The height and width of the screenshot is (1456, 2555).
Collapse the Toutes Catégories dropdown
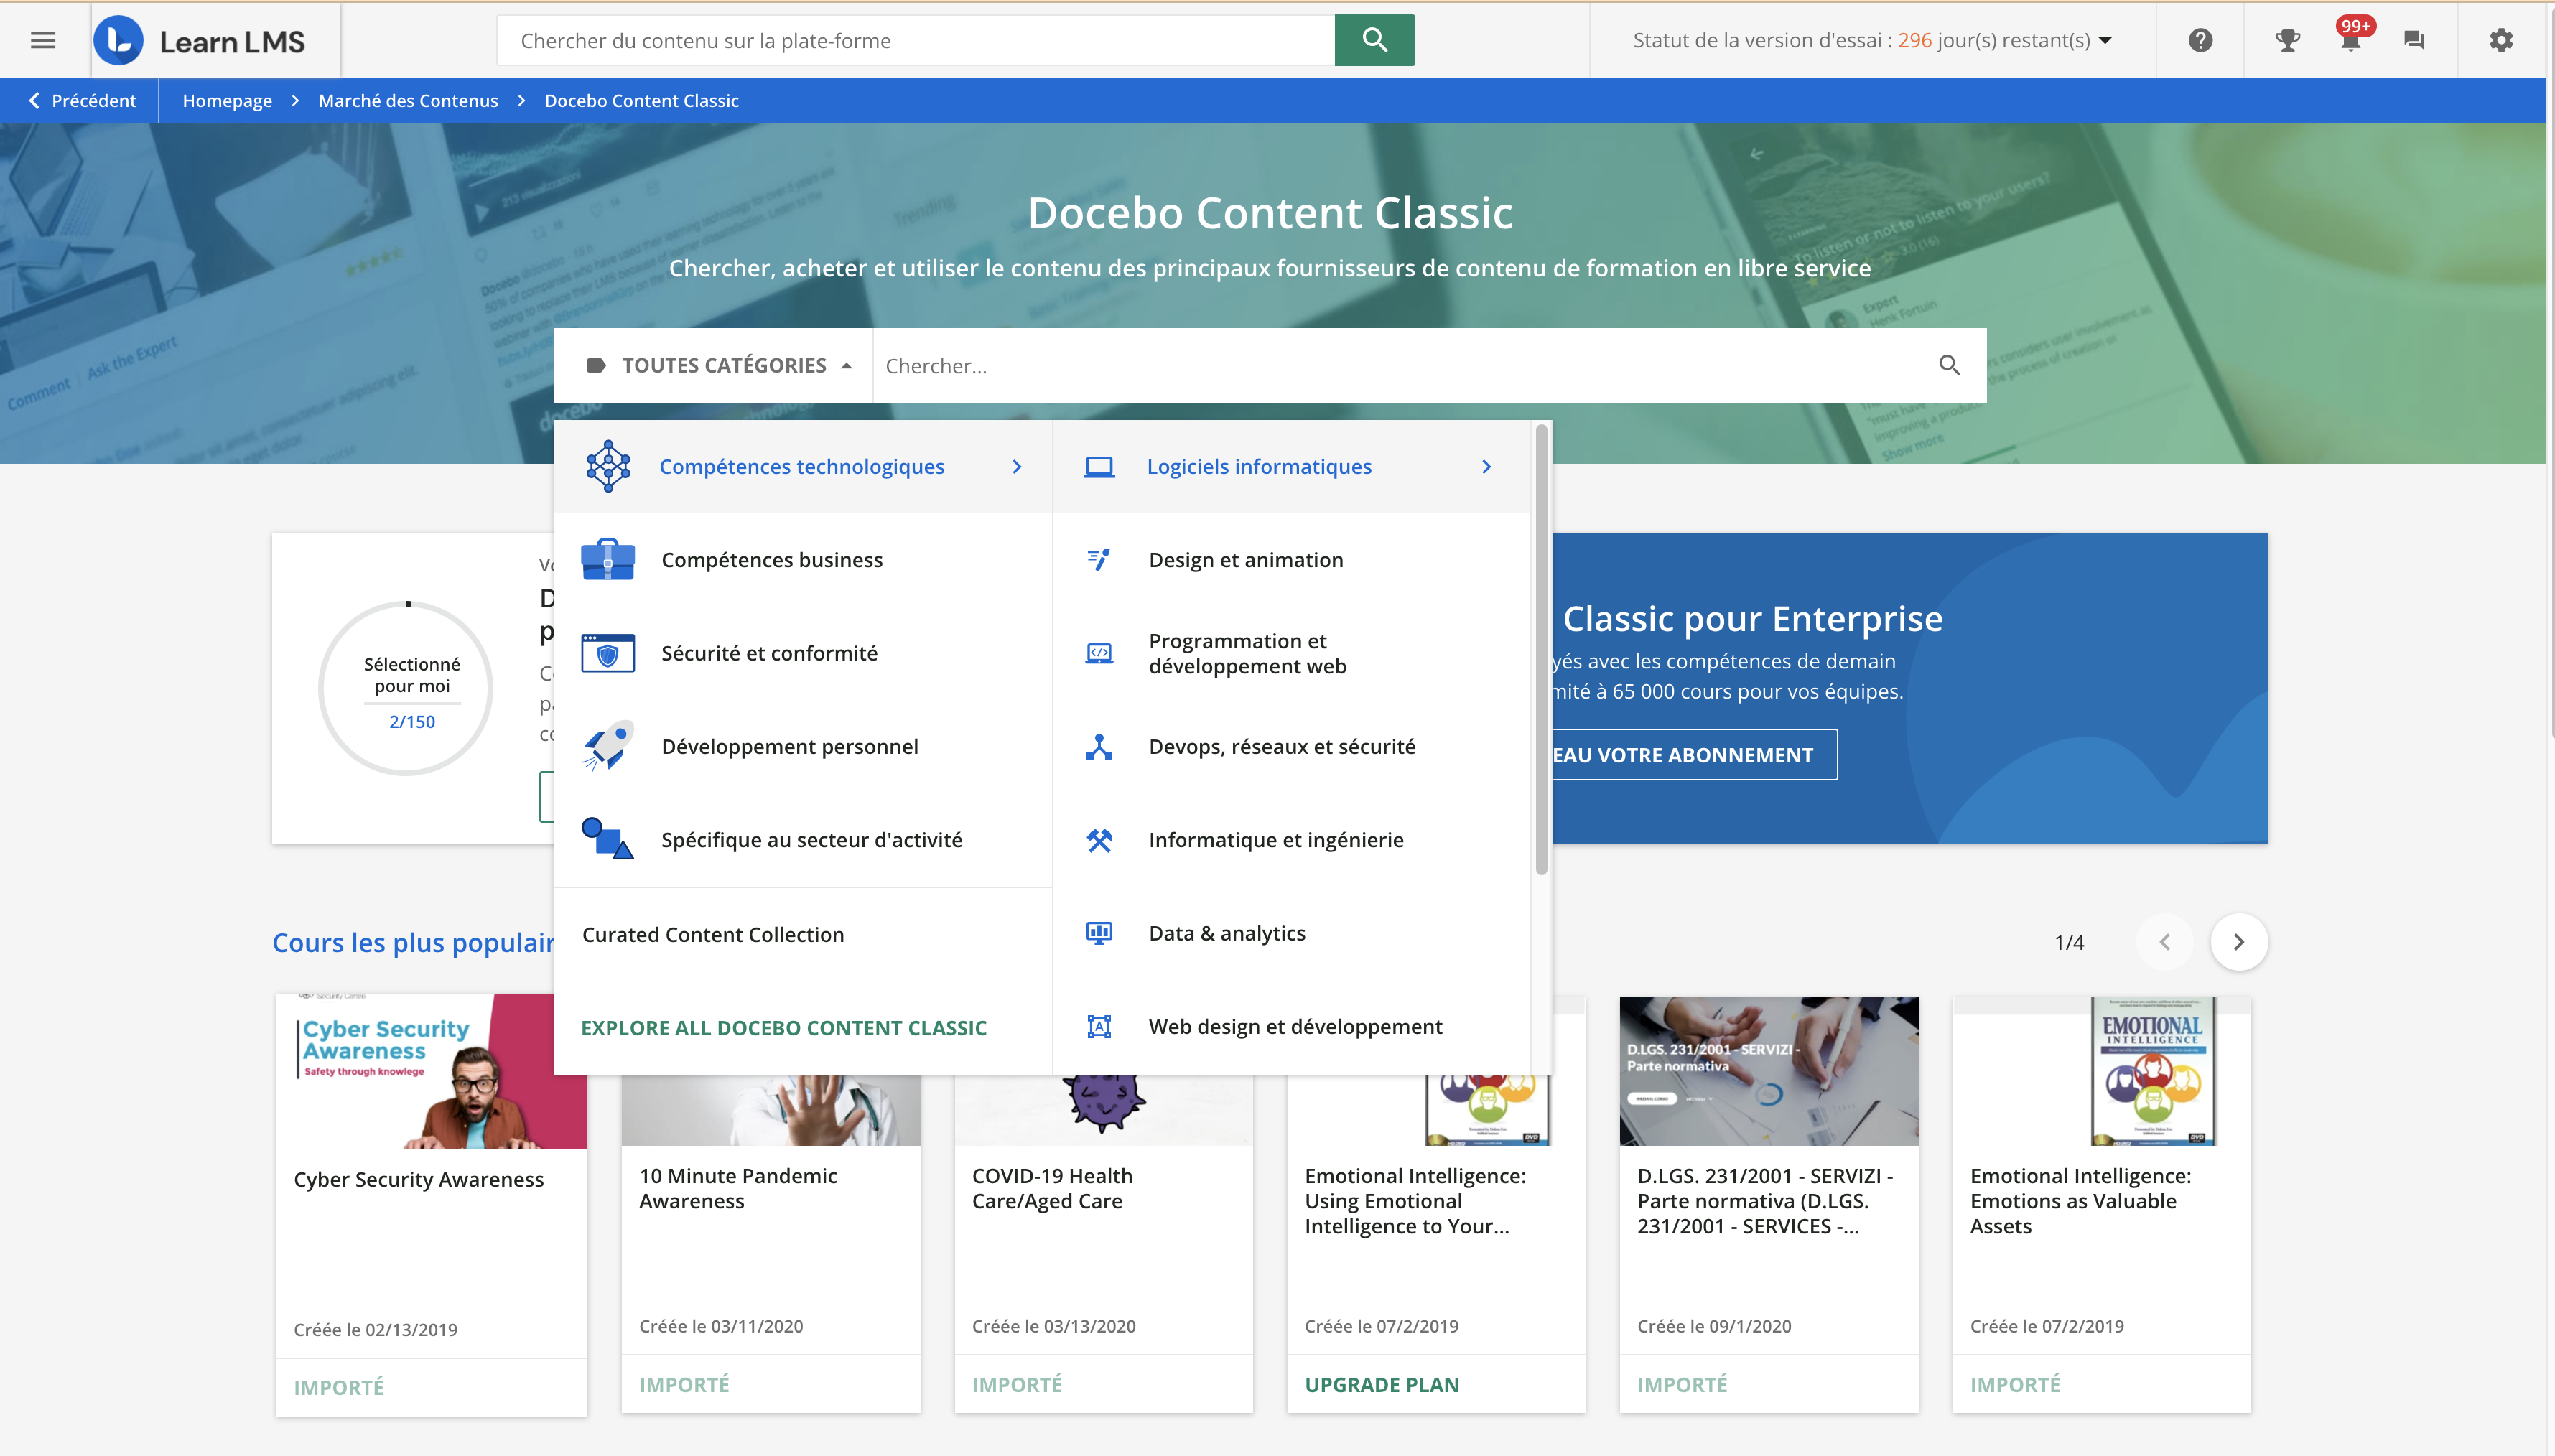point(847,366)
